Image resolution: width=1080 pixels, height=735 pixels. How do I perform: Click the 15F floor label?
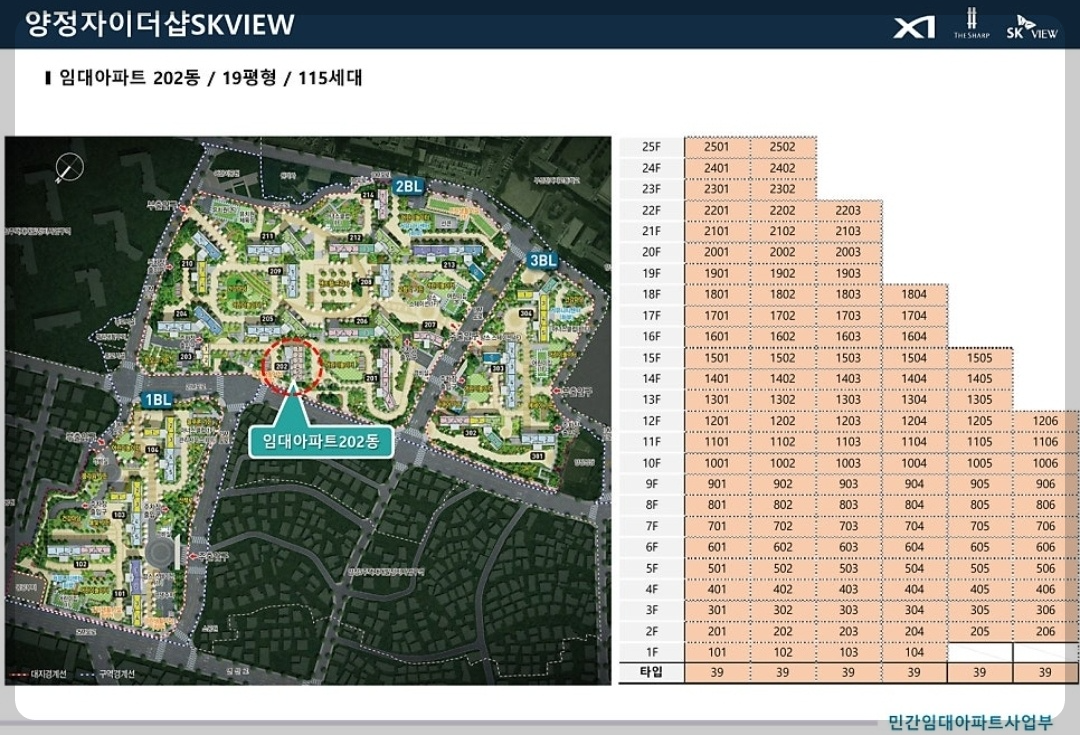(x=652, y=358)
